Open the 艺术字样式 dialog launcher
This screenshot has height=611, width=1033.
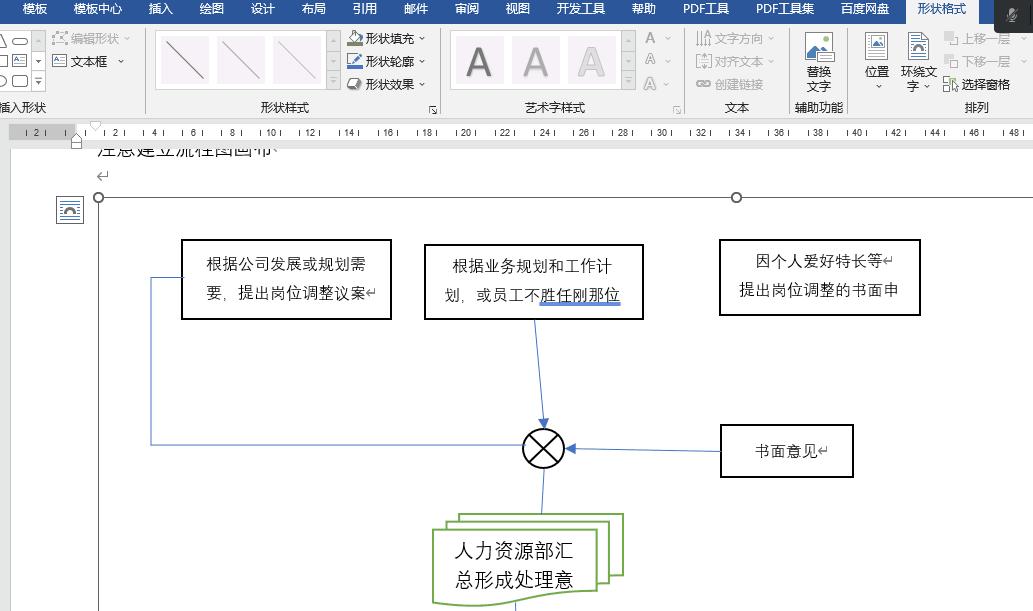tap(677, 107)
